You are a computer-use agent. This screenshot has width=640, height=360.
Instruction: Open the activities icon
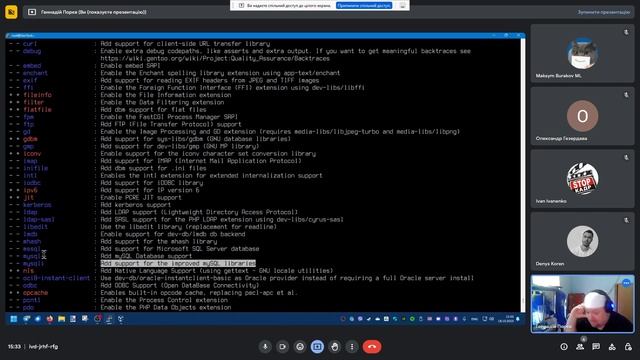[x=612, y=347]
